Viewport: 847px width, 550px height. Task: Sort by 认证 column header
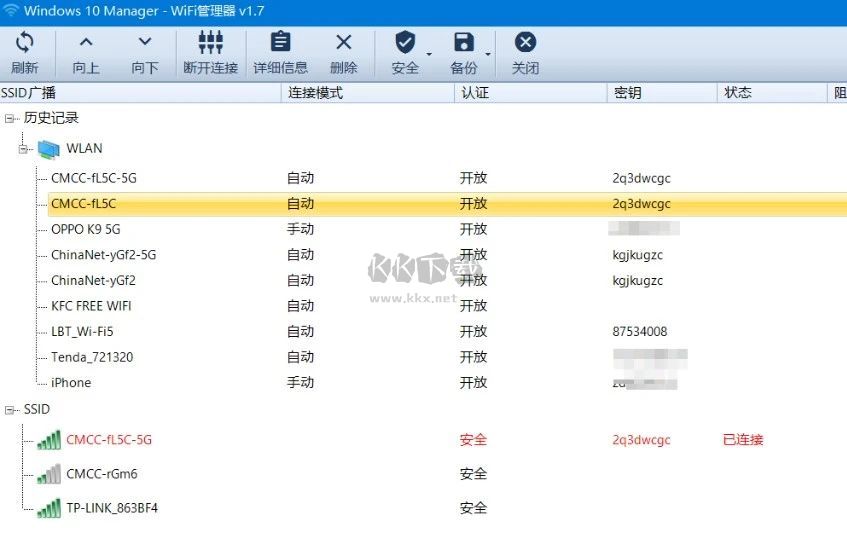tap(531, 92)
